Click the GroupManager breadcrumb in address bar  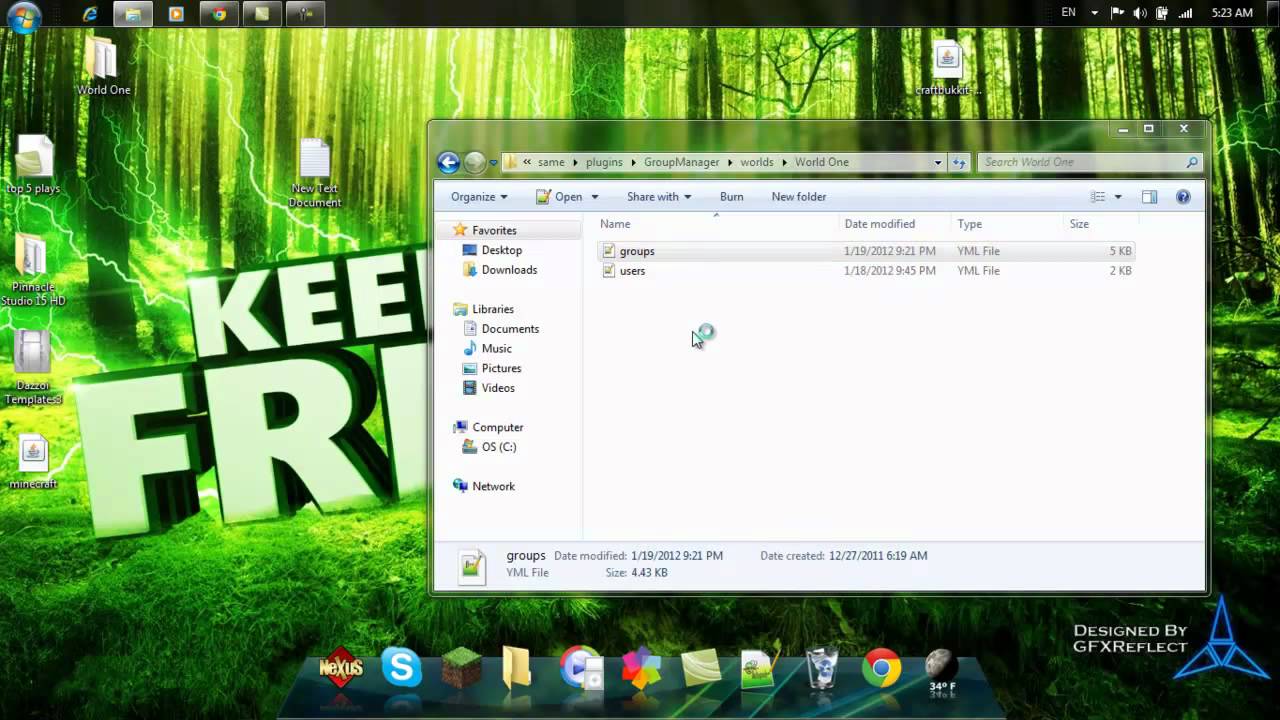(x=681, y=162)
